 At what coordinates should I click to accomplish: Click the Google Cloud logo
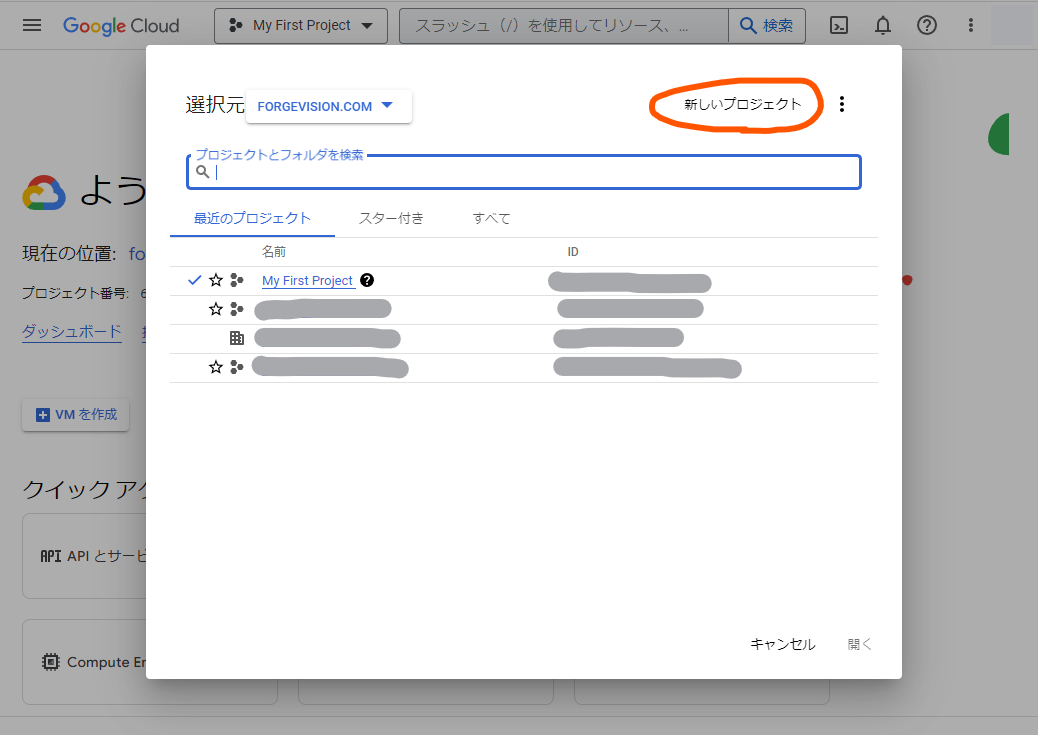(x=120, y=26)
